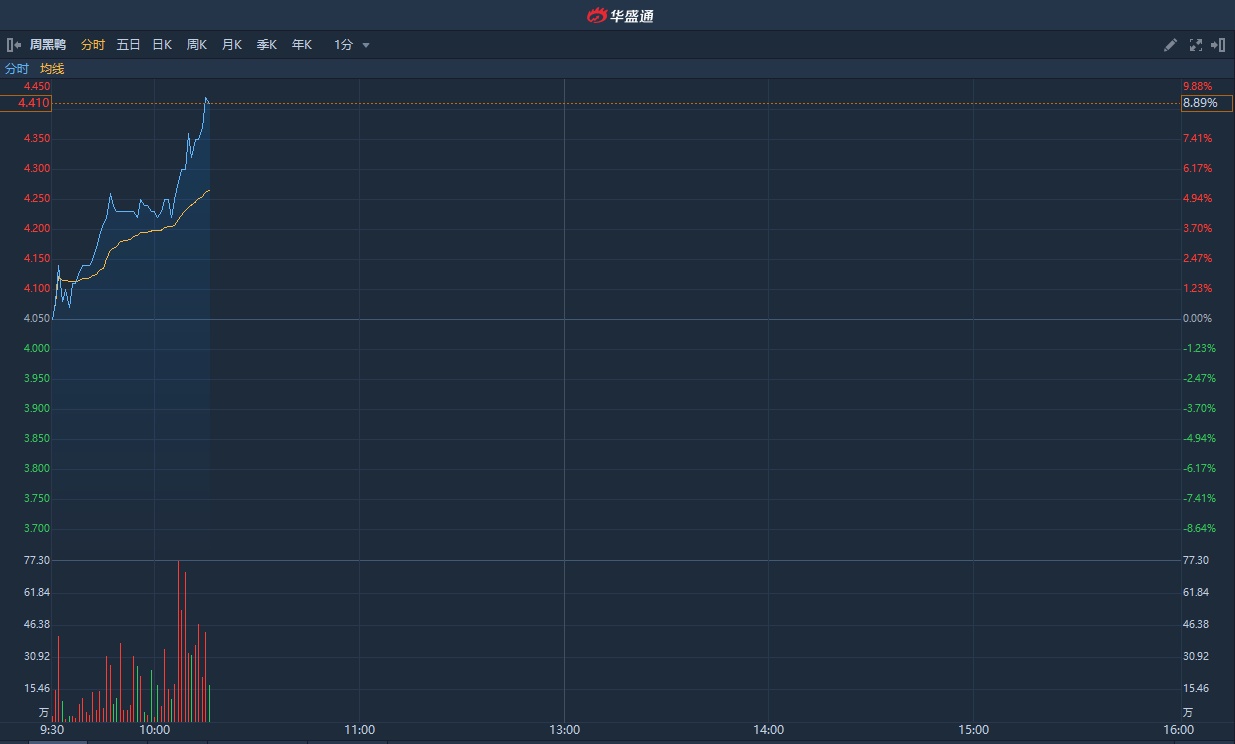Open the 月K monthly chart tab

click(x=232, y=45)
